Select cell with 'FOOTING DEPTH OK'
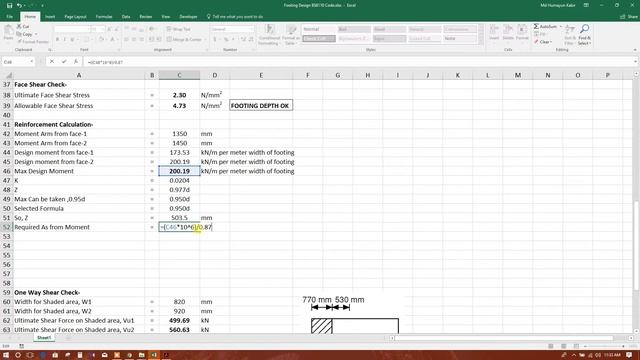The width and height of the screenshot is (640, 360). [x=261, y=106]
